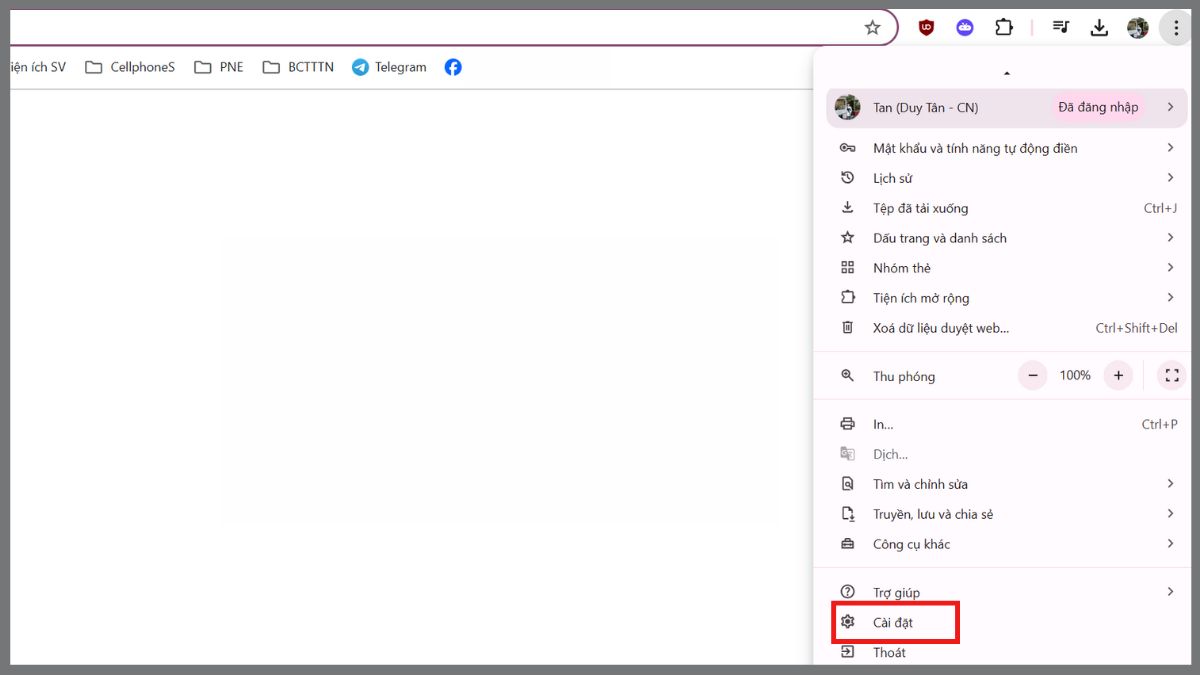
Task: Click the gear icon beside Cài đặt
Action: point(847,622)
